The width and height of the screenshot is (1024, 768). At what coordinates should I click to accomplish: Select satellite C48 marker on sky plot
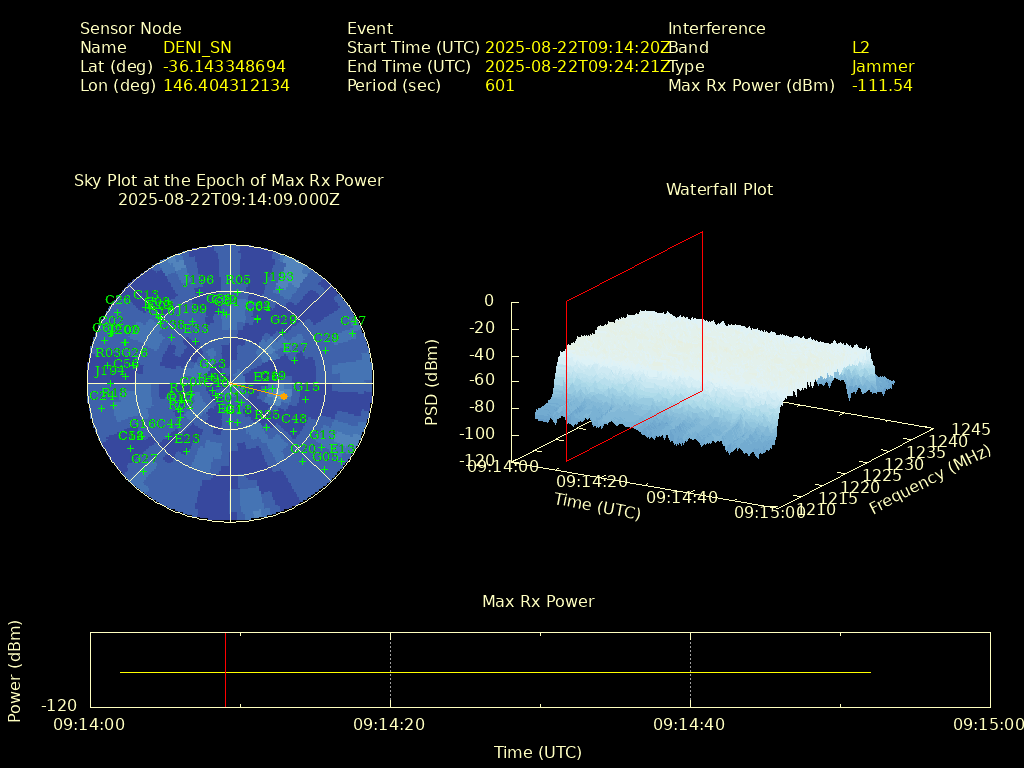pos(293,430)
